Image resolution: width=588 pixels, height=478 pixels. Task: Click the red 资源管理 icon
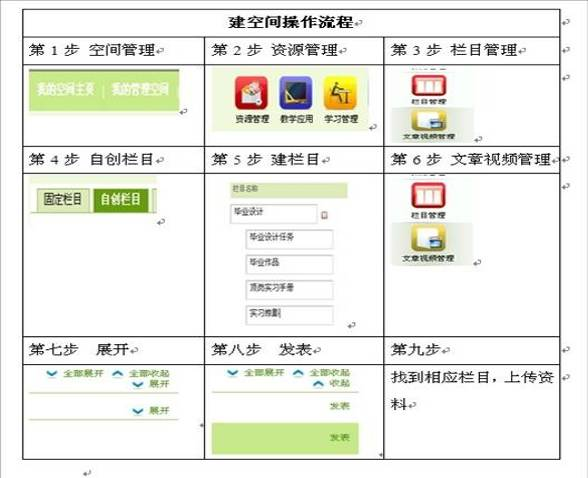pos(251,93)
